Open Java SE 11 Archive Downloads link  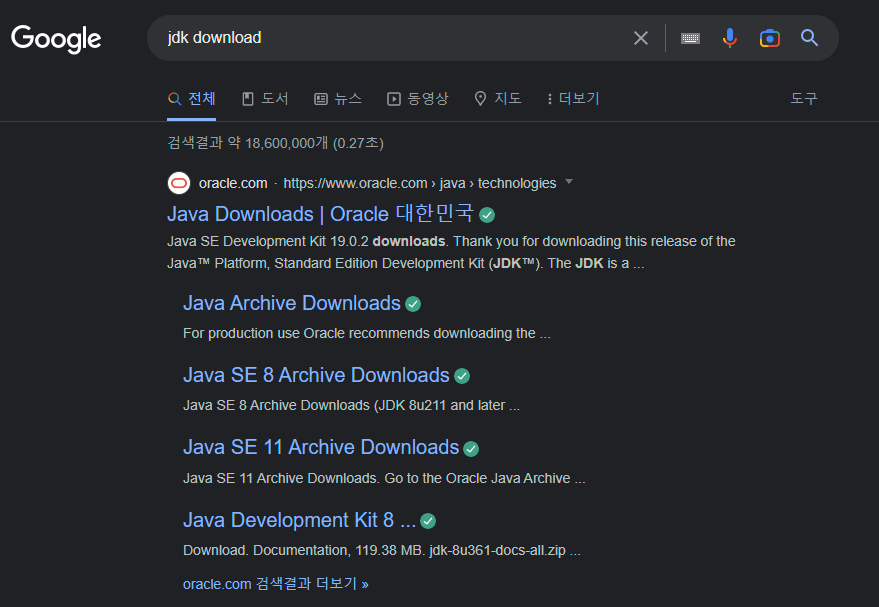pos(321,447)
